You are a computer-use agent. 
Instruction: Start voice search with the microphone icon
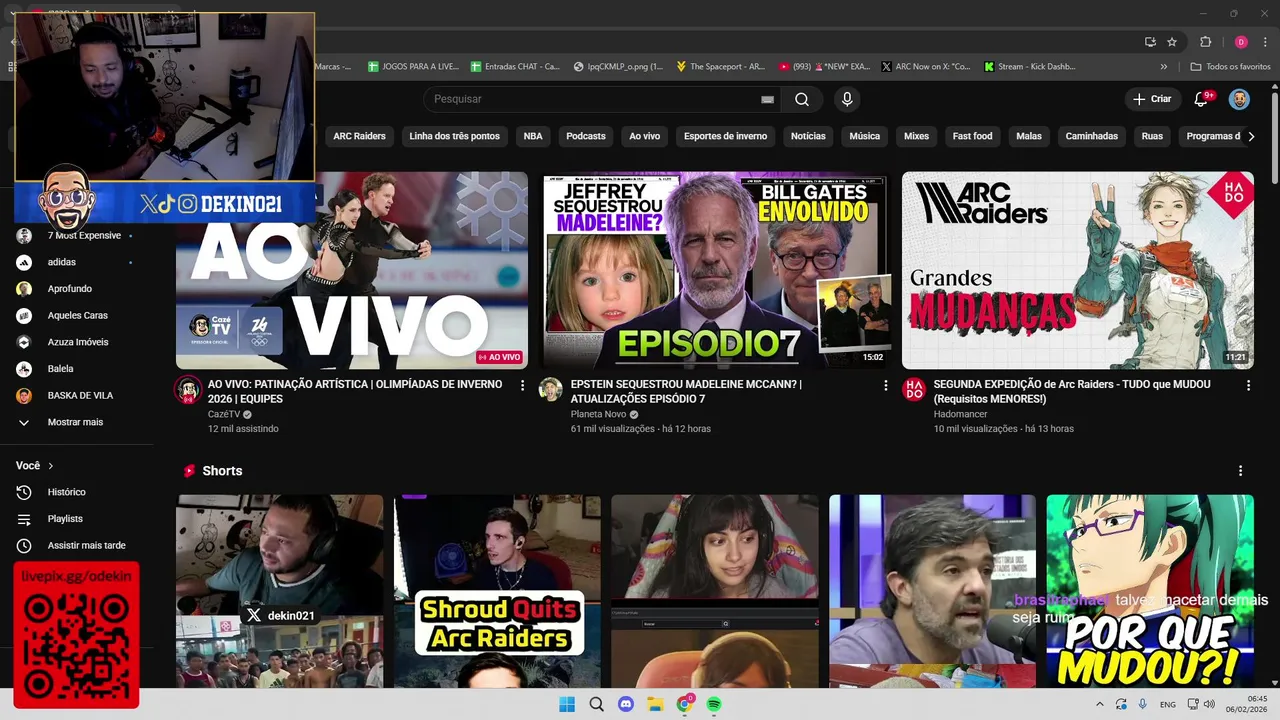tap(847, 99)
